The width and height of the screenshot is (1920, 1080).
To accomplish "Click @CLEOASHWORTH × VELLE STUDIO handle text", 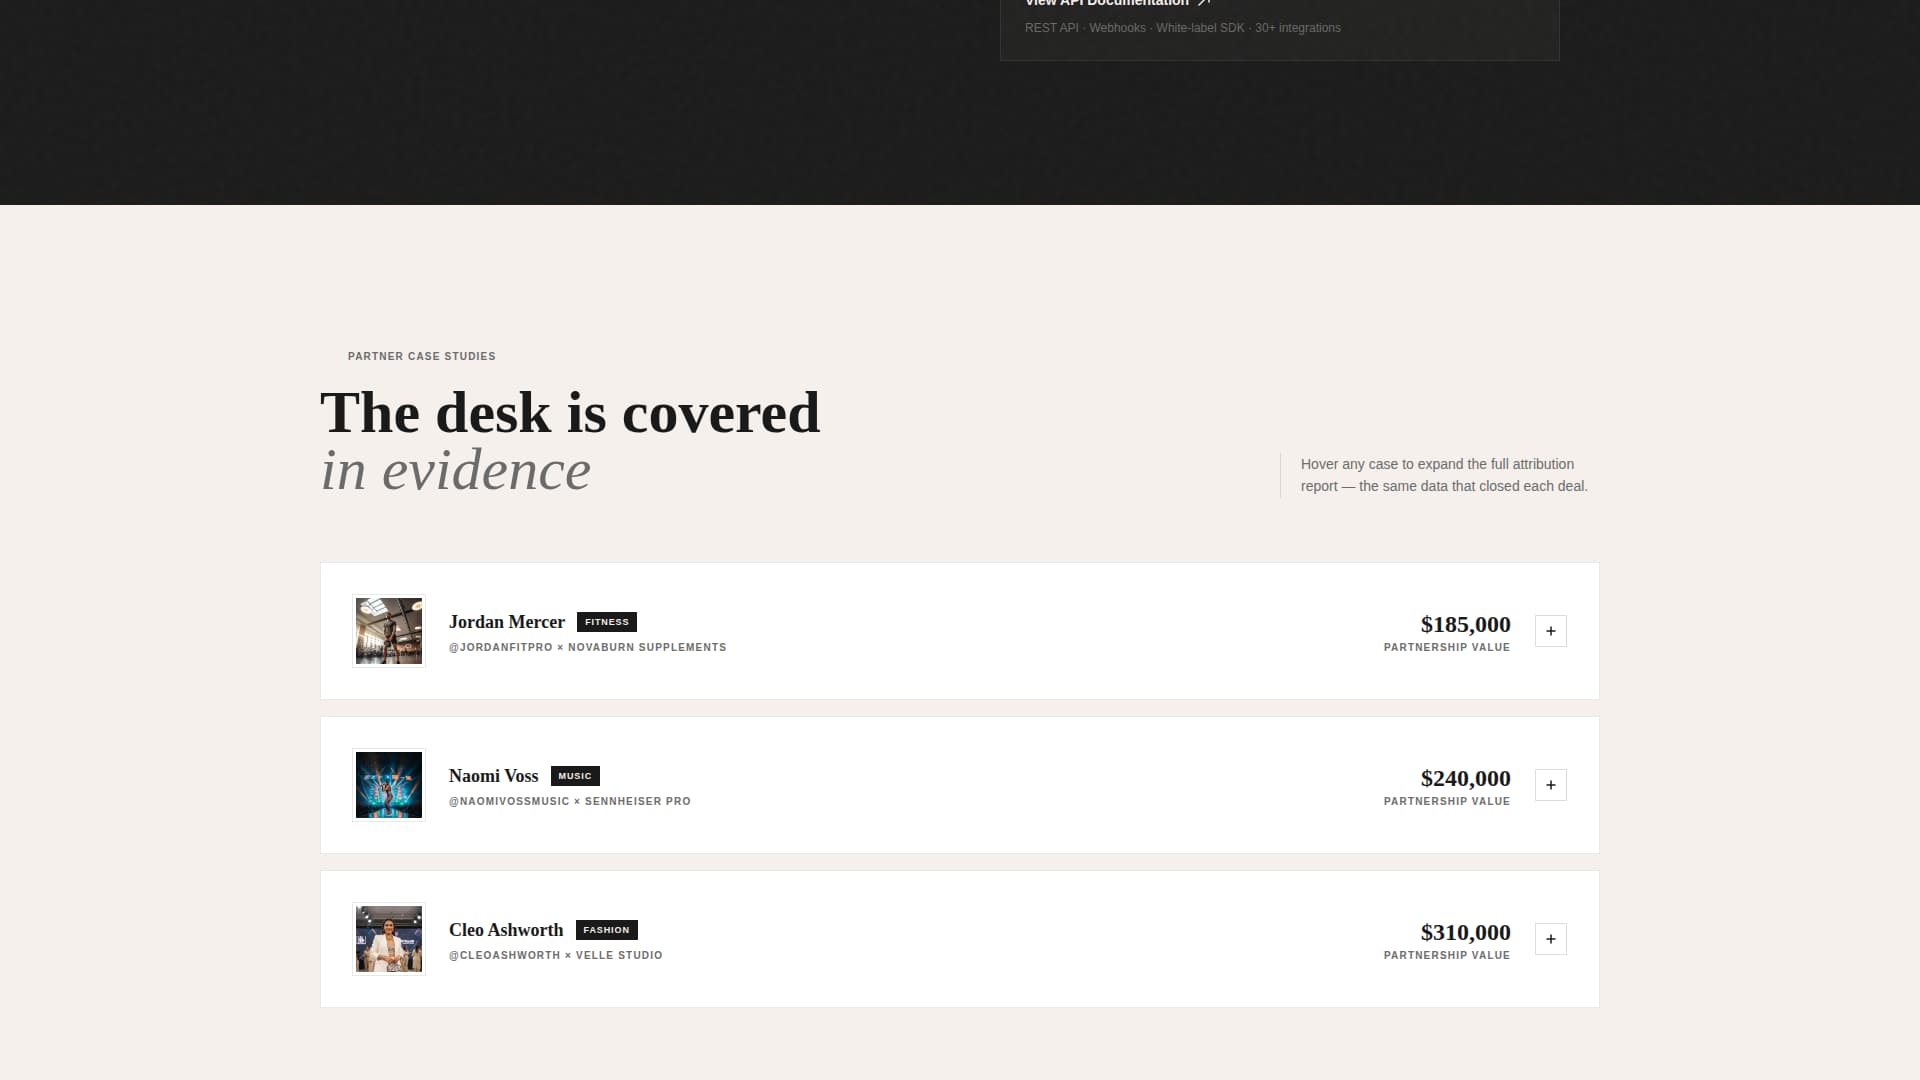I will point(555,956).
